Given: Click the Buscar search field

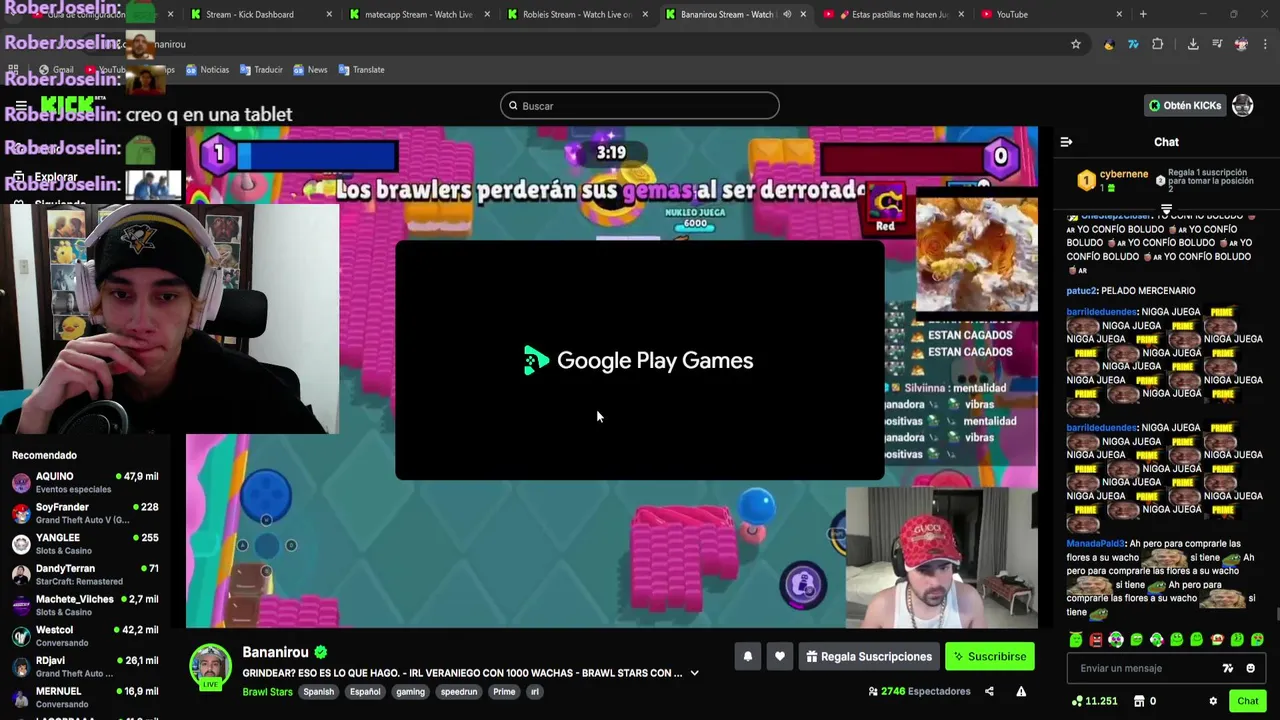Looking at the screenshot, I should coord(640,106).
